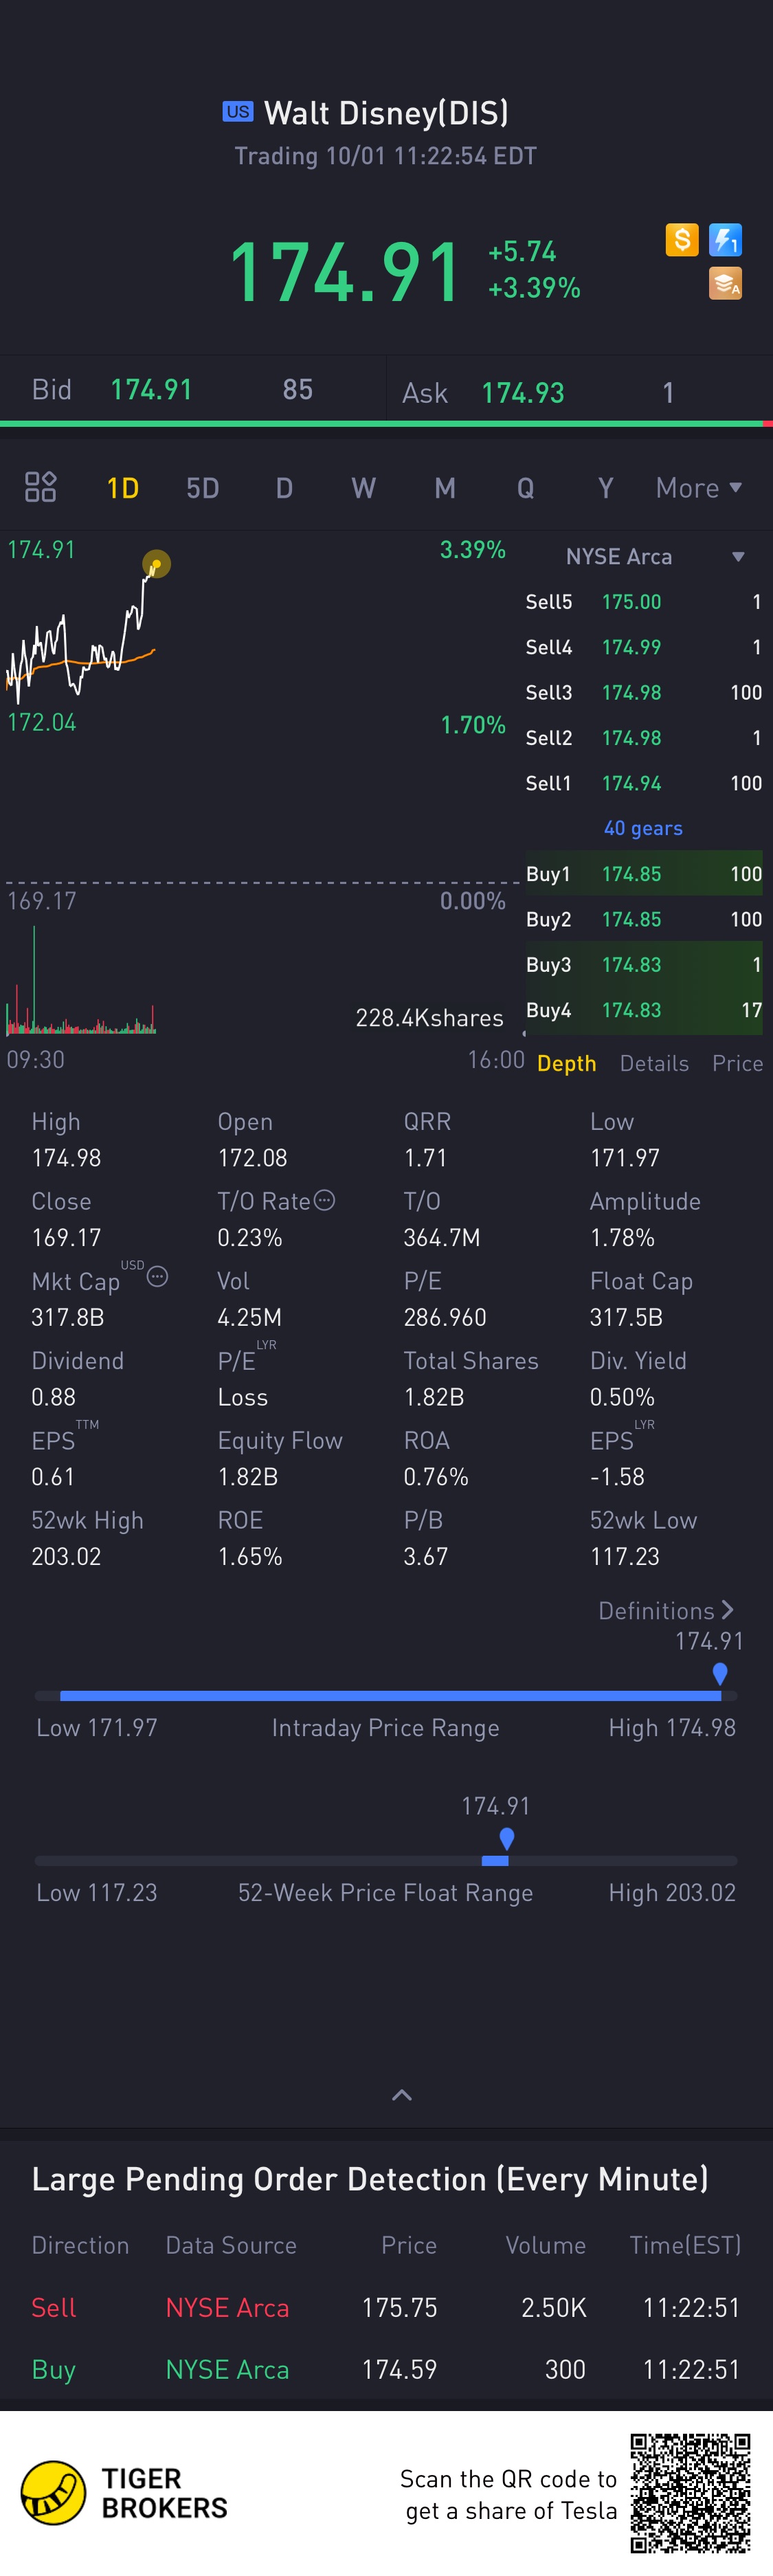
Task: Switch to the Details tab
Action: pyautogui.click(x=654, y=1063)
